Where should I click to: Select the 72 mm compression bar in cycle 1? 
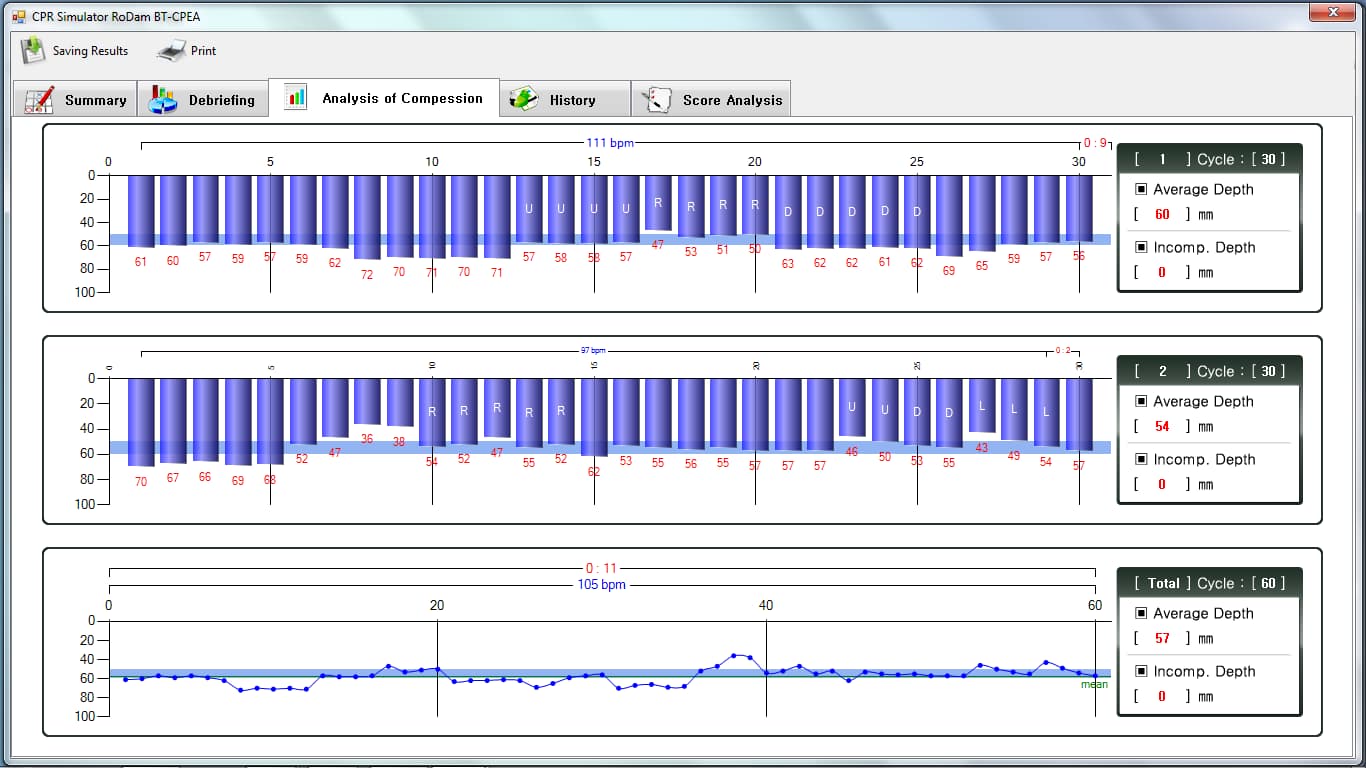pos(367,217)
